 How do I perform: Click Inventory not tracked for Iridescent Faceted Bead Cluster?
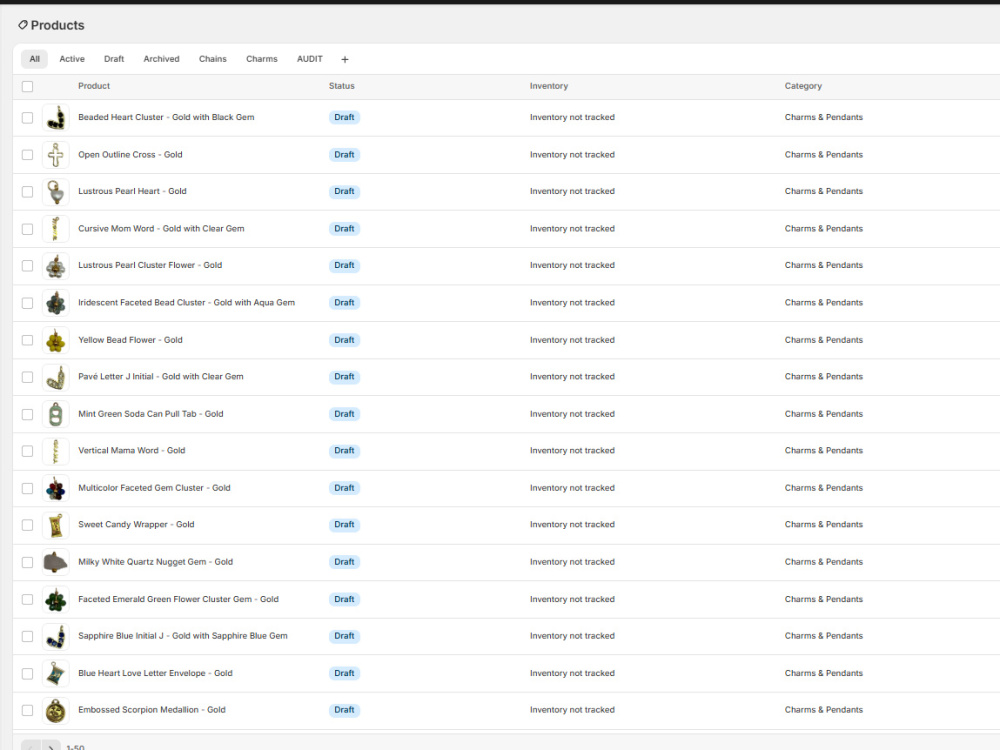click(x=572, y=303)
